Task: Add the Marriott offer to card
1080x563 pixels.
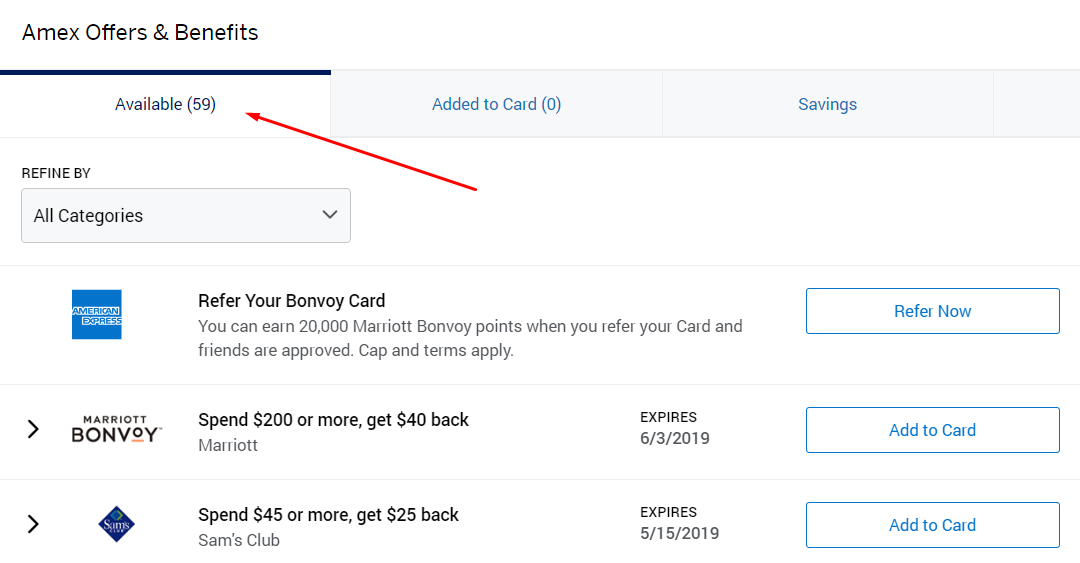Action: [x=933, y=430]
